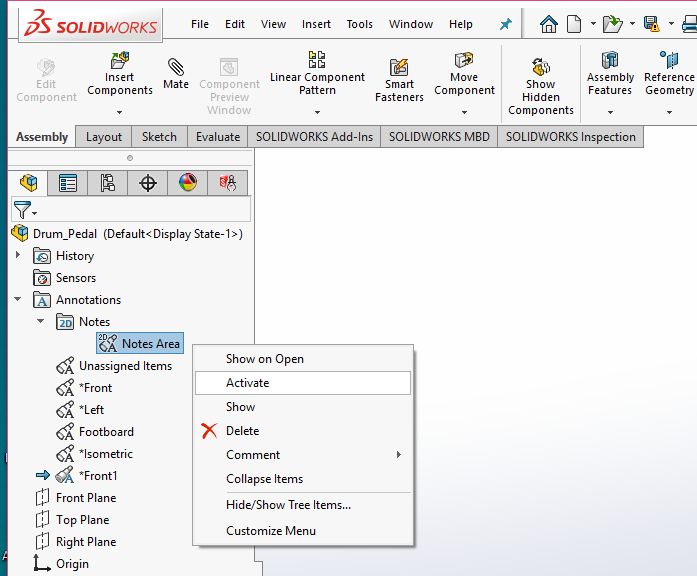Switch to SOLIDWORKS Add-Ins tab
697x576 pixels.
[314, 137]
